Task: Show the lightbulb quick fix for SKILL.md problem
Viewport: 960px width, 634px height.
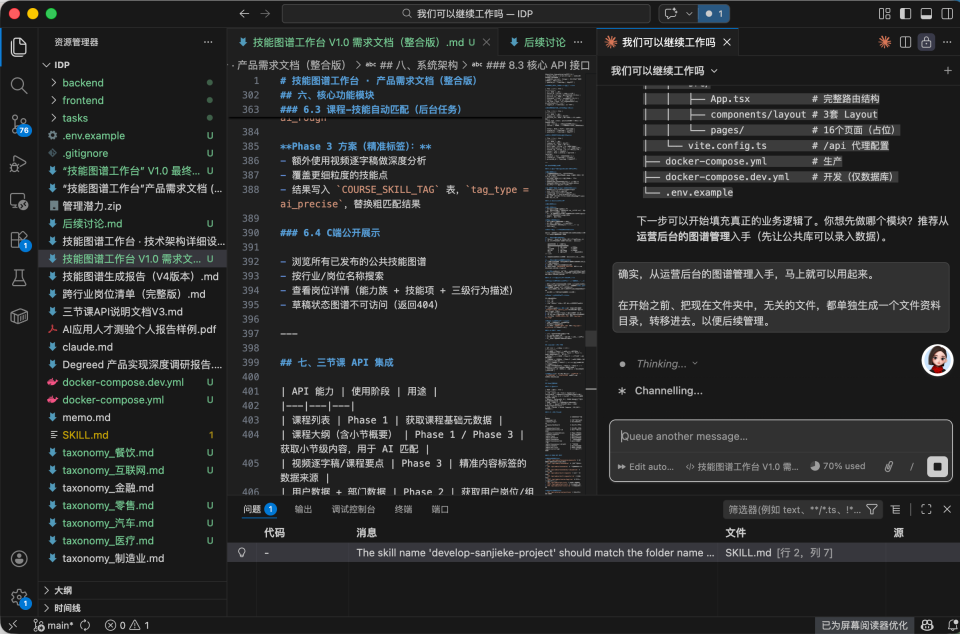Action: 242,553
